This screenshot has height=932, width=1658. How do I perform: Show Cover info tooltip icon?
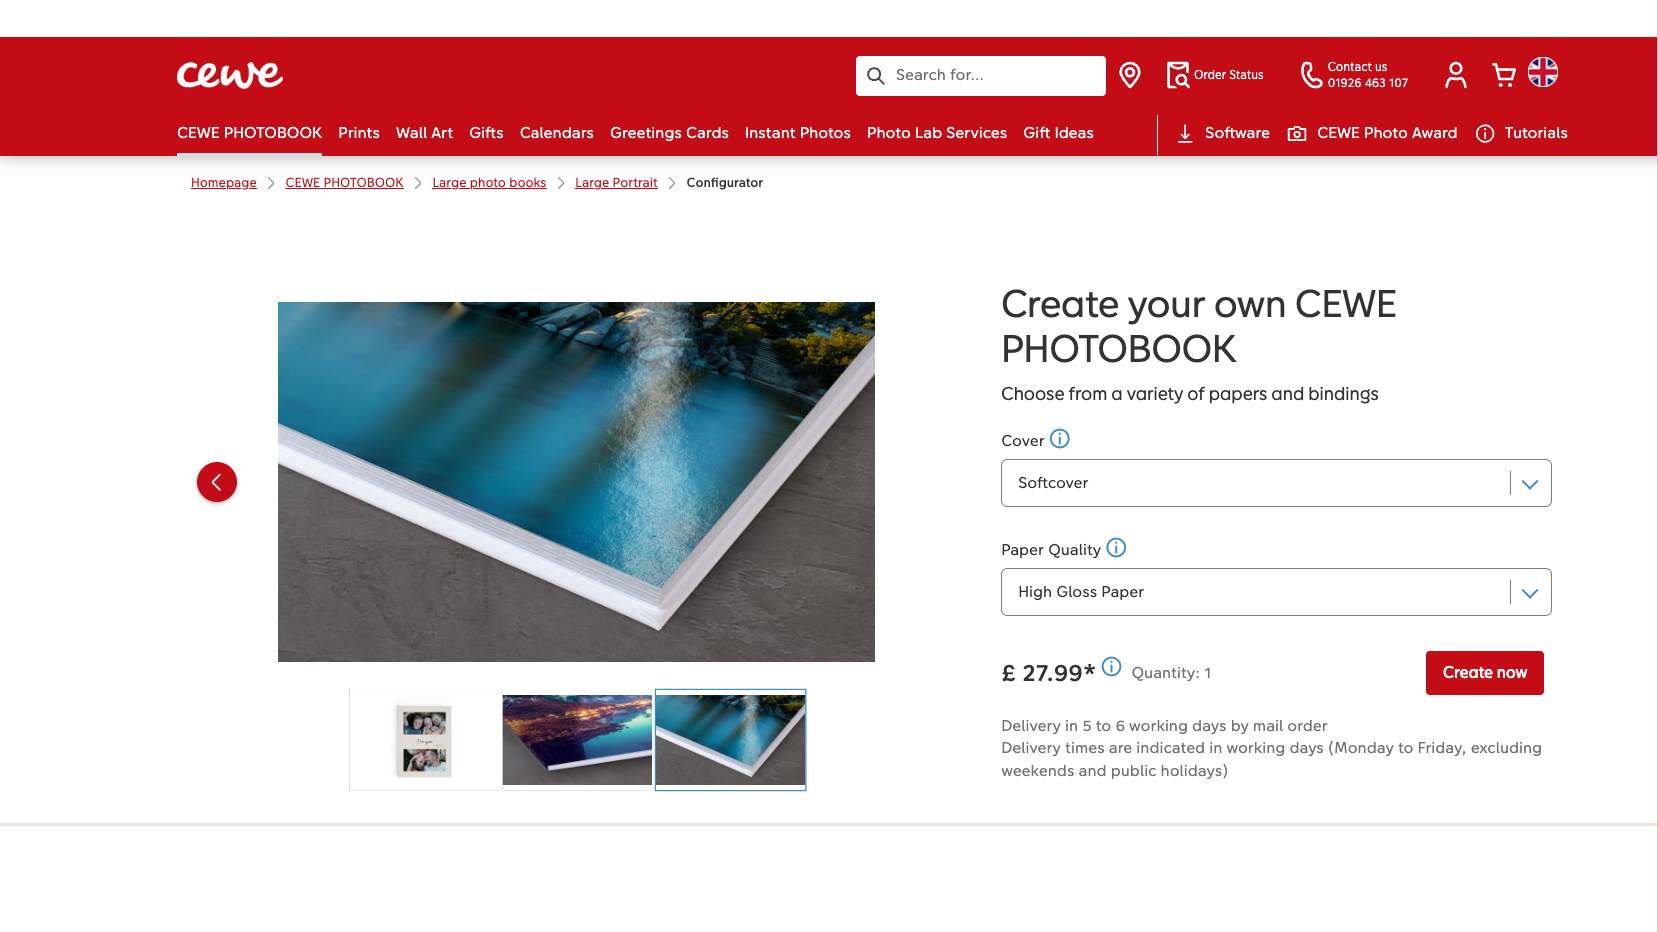click(x=1060, y=438)
